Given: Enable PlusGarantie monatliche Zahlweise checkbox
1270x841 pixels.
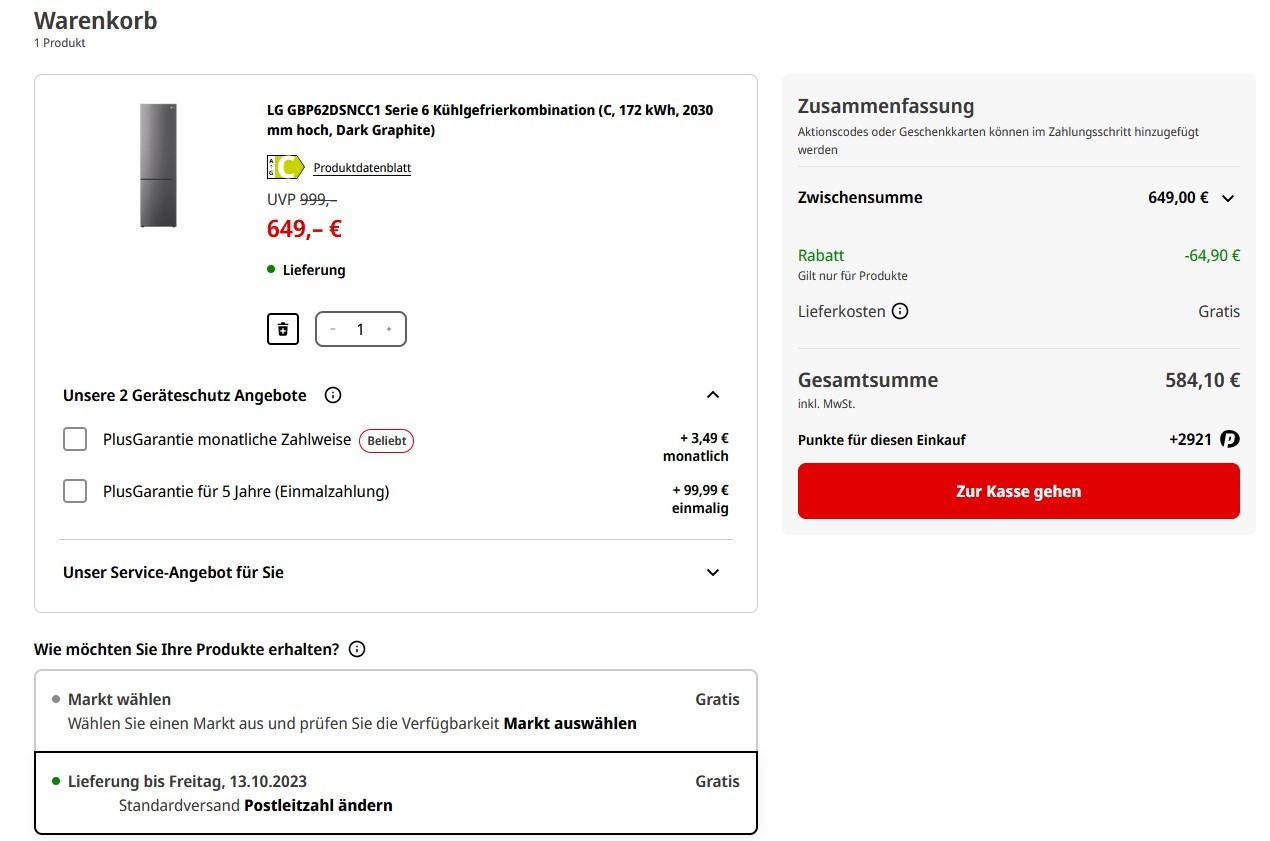Looking at the screenshot, I should pos(75,439).
